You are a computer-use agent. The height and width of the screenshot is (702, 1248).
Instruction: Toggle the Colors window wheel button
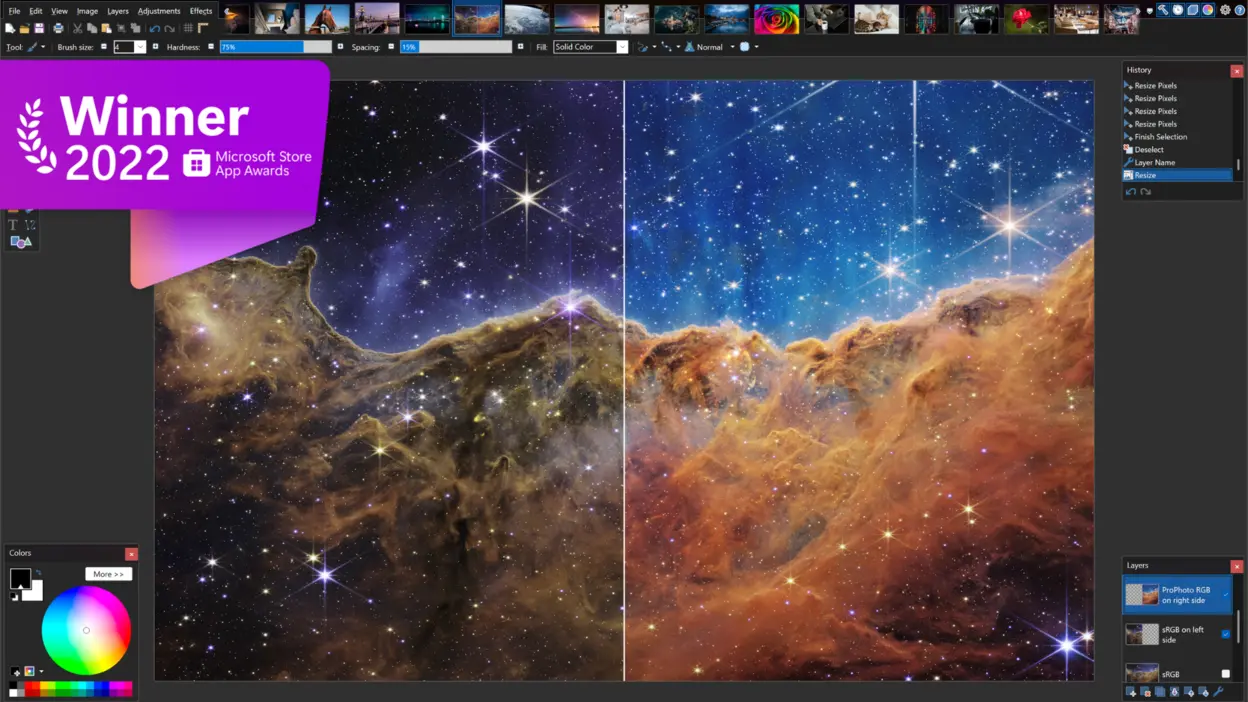click(x=1208, y=10)
